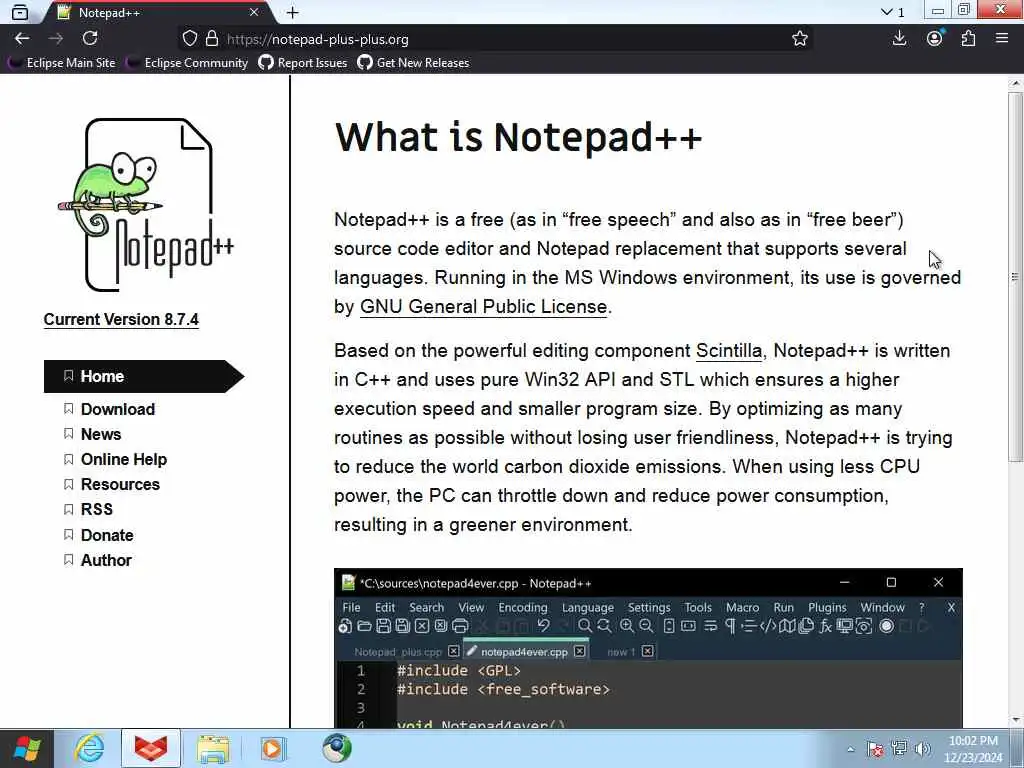The width and height of the screenshot is (1024, 768).
Task: Open the Current Version 8.7.4 link
Action: 121,319
